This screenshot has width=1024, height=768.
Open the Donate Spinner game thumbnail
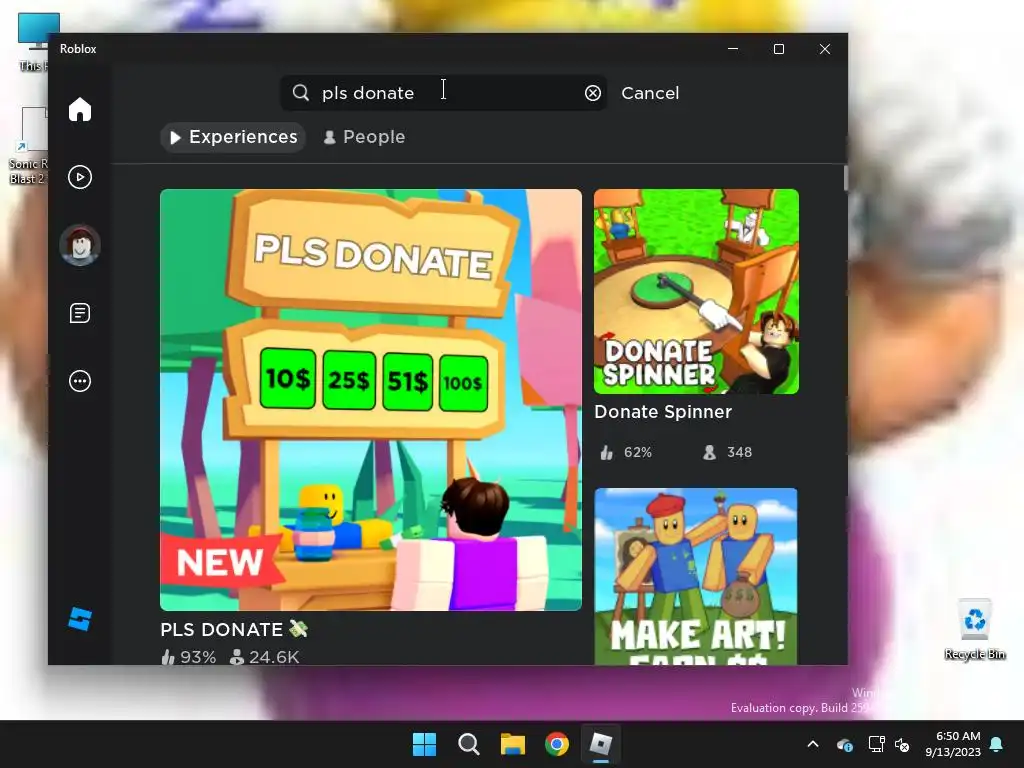click(696, 291)
